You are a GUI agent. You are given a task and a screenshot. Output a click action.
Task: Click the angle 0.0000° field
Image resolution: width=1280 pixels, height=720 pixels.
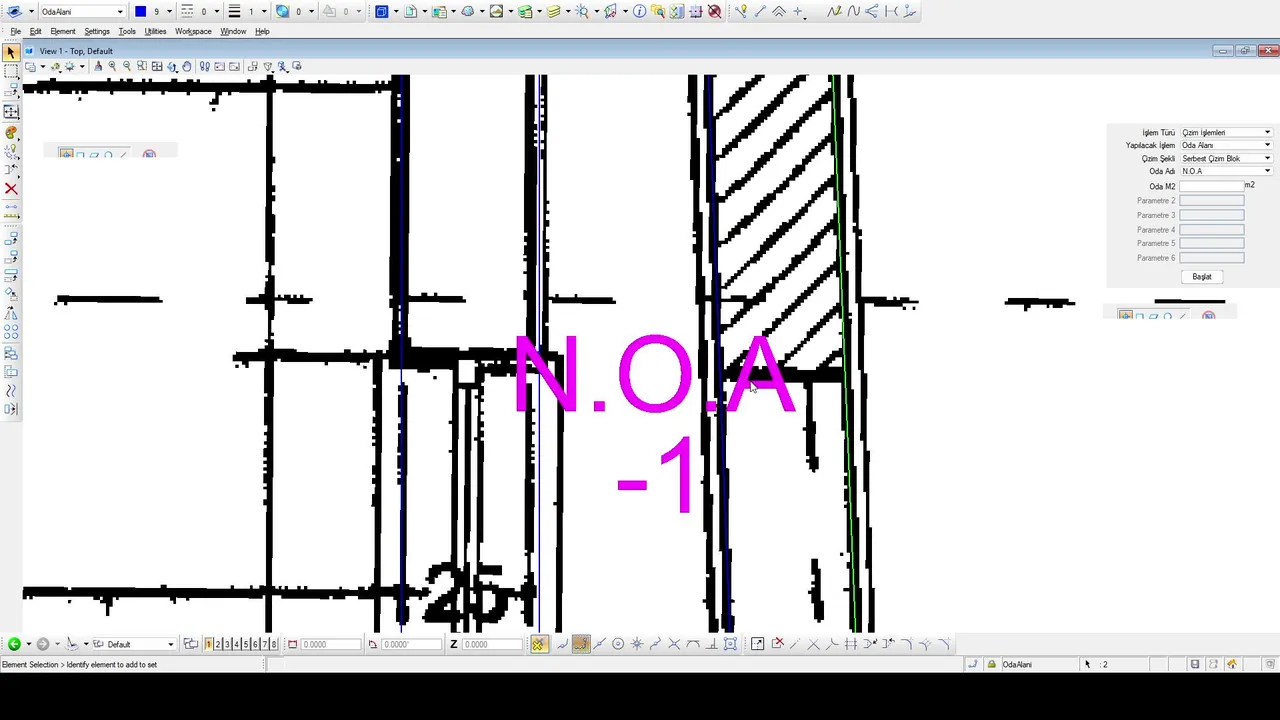pos(411,644)
